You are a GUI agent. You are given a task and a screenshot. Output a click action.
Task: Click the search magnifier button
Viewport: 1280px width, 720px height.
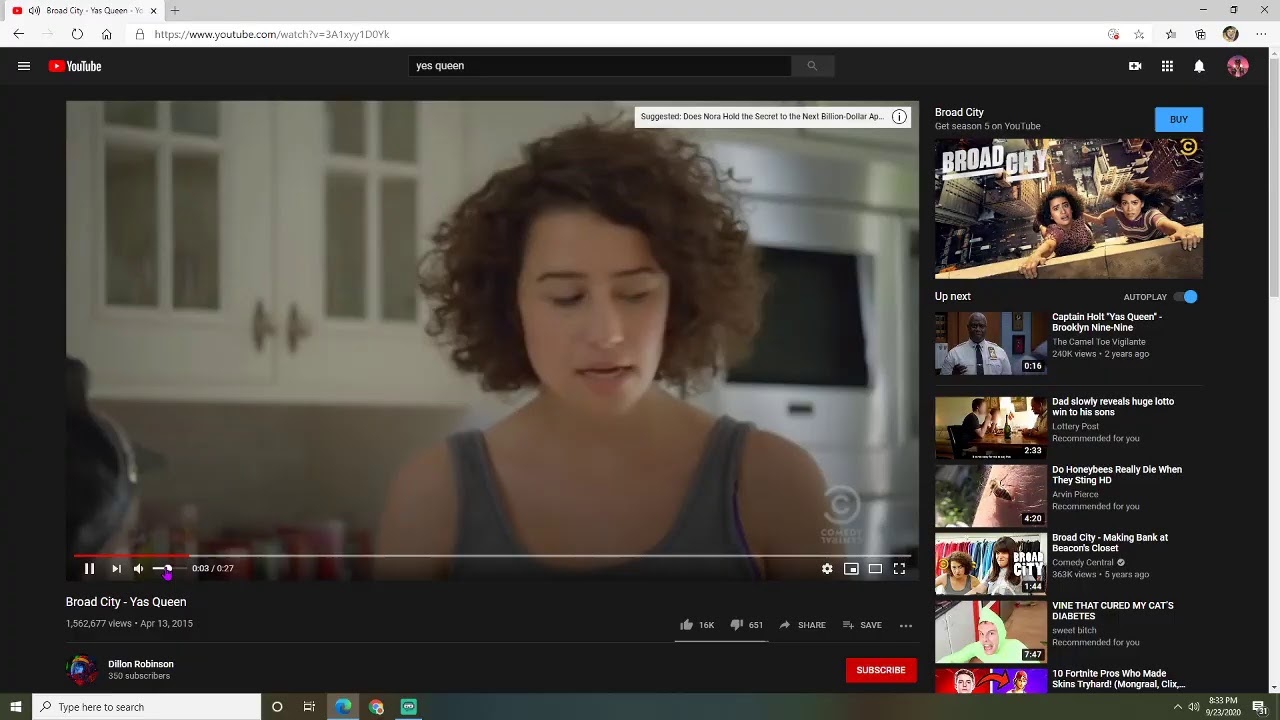click(812, 66)
